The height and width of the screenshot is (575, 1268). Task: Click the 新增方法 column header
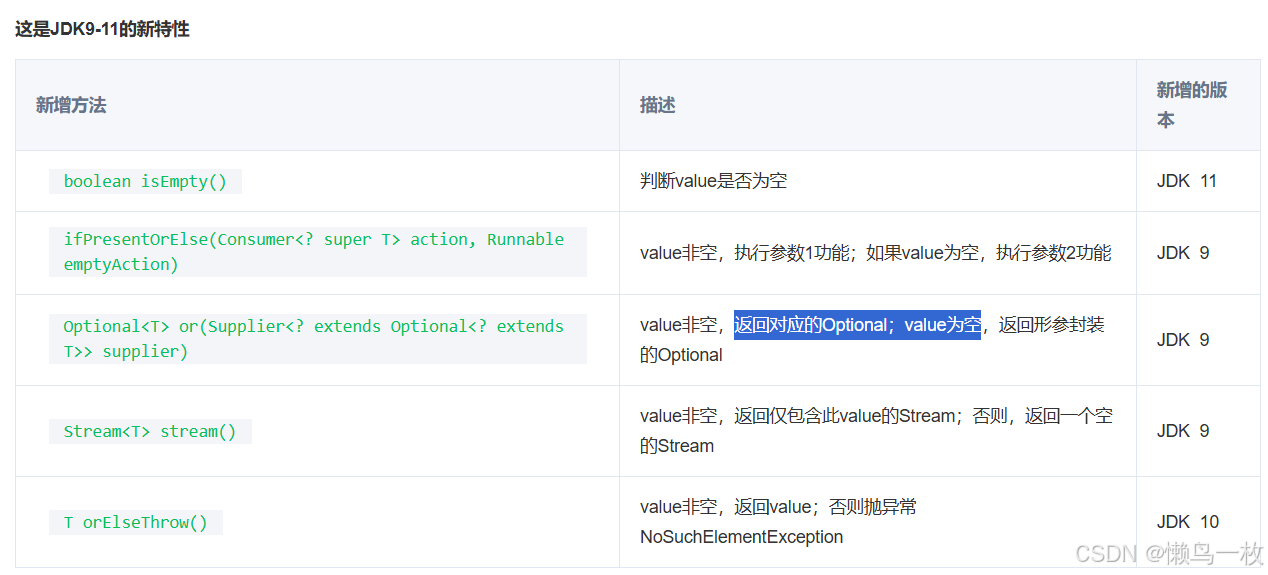point(71,105)
